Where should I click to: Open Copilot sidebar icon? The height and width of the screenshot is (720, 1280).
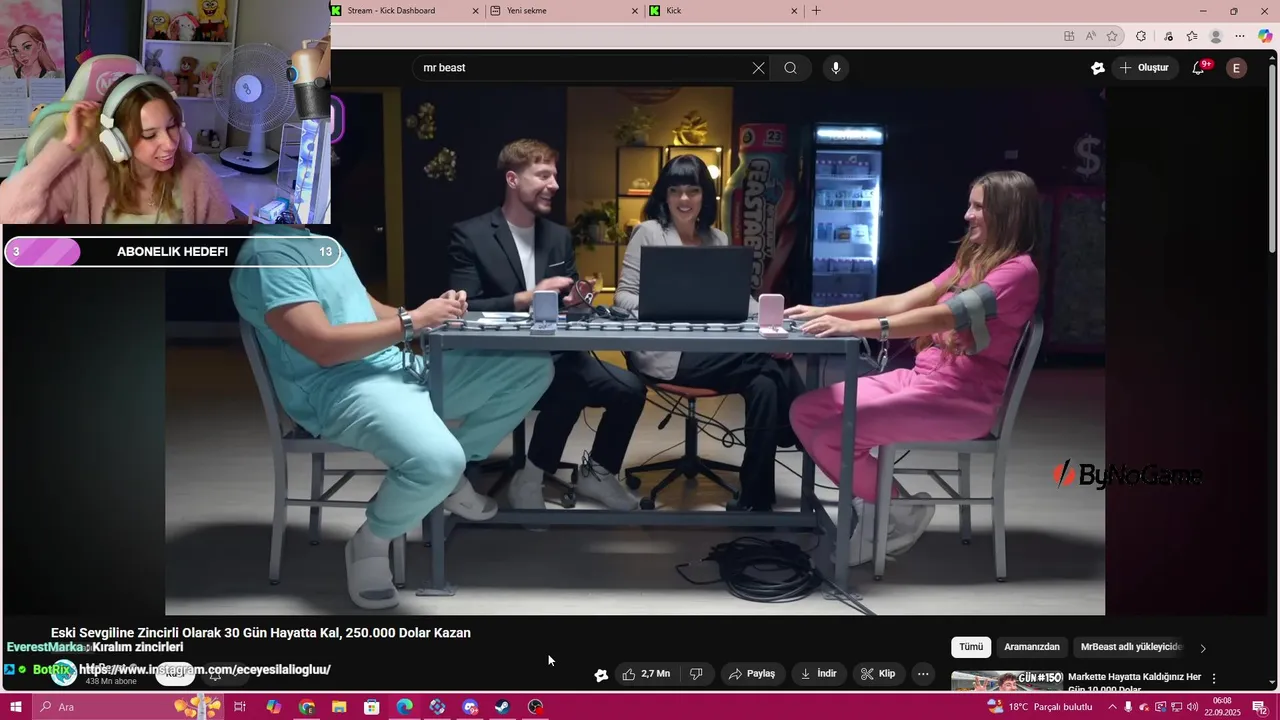click(x=1265, y=36)
